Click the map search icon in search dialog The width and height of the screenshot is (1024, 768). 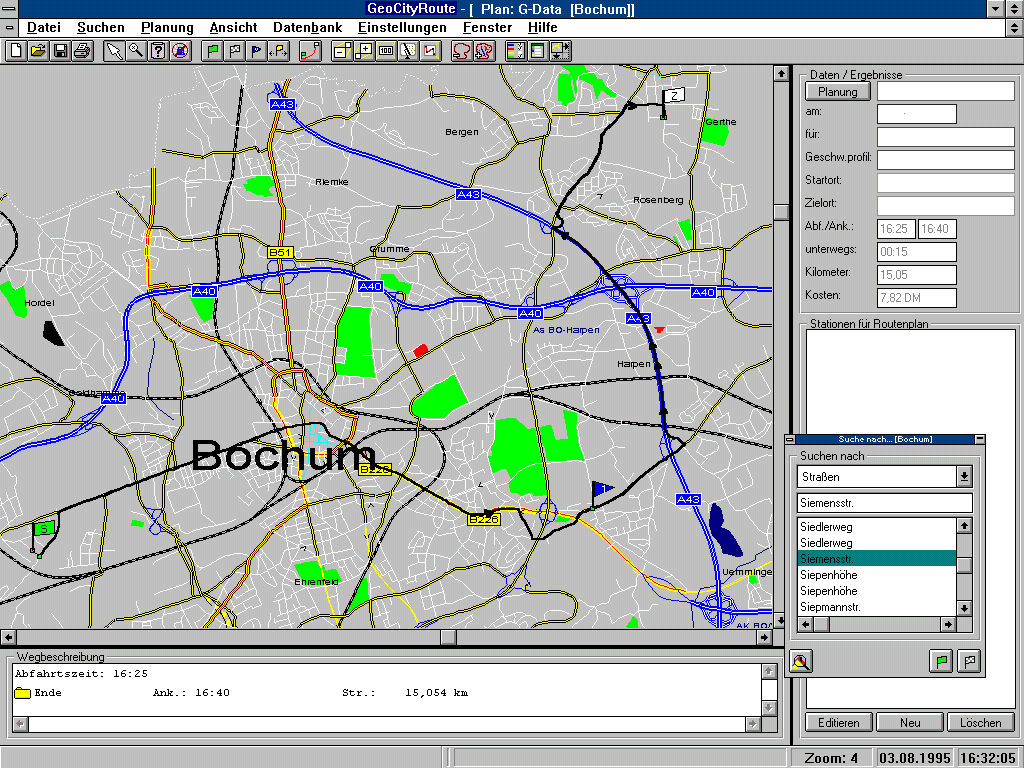[x=801, y=661]
